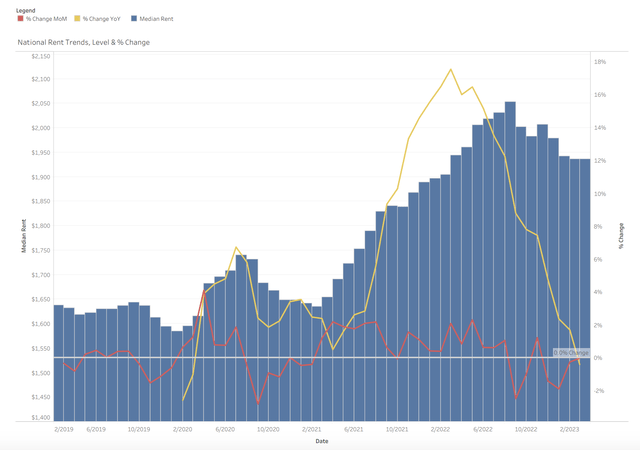Click the '$1,650' left axis label
The width and height of the screenshot is (640, 450).
tap(41, 299)
